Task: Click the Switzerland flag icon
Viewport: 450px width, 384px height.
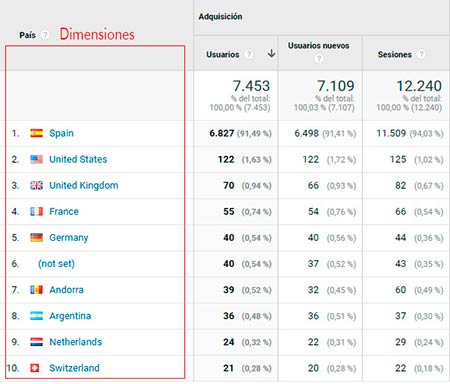Action: coord(35,368)
